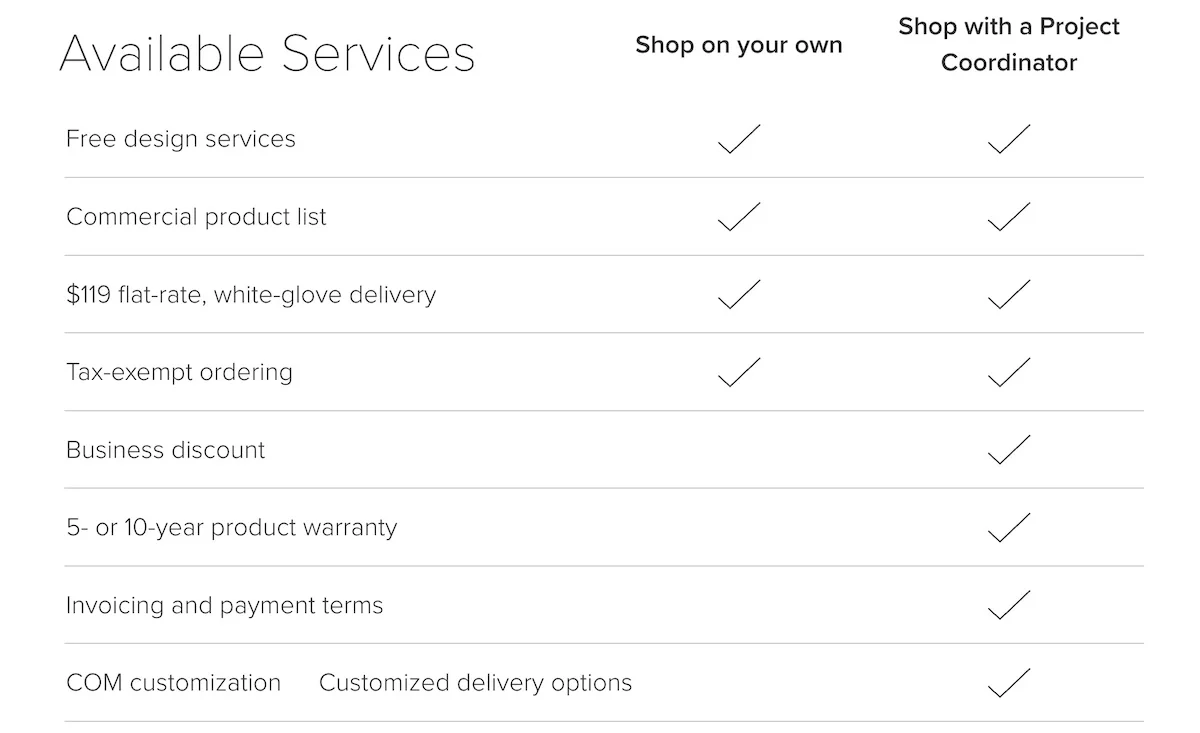
Task: Click the product warranty row checkmark
Action: click(x=1009, y=527)
